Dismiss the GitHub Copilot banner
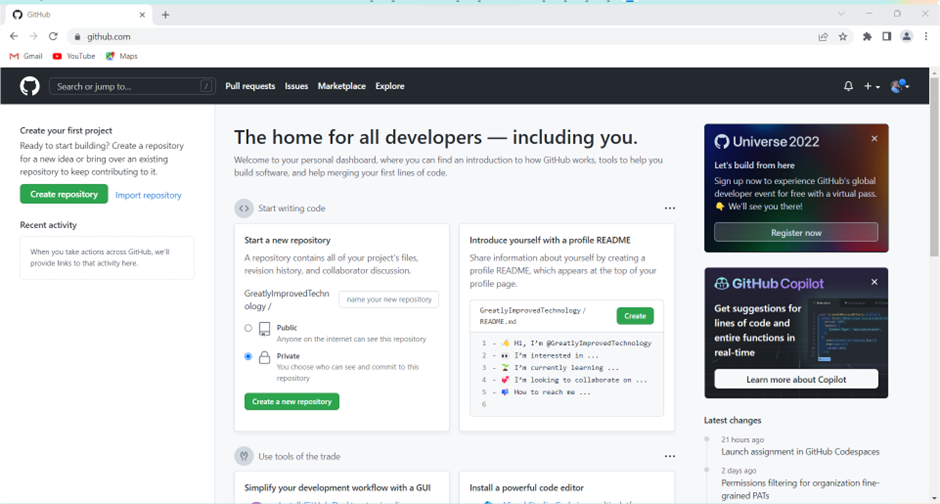 (874, 282)
